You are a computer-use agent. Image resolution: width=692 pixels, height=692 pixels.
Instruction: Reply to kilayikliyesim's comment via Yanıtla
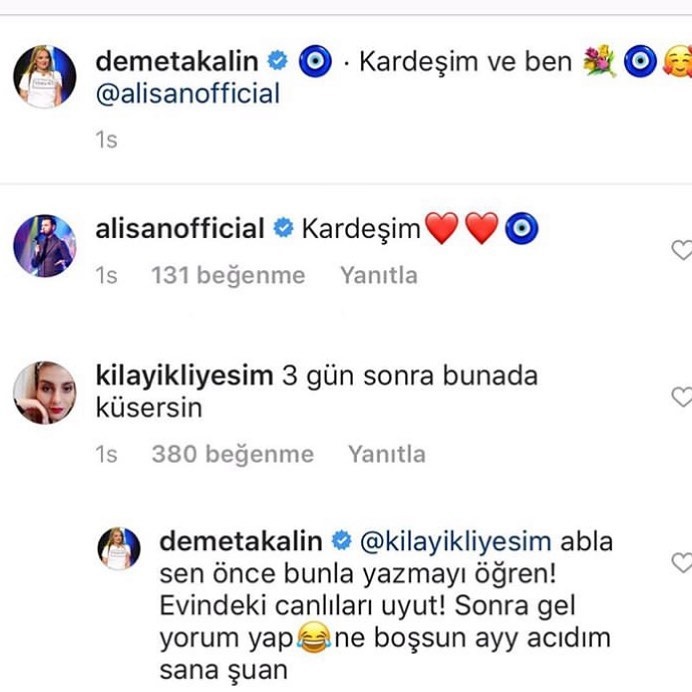[x=387, y=454]
